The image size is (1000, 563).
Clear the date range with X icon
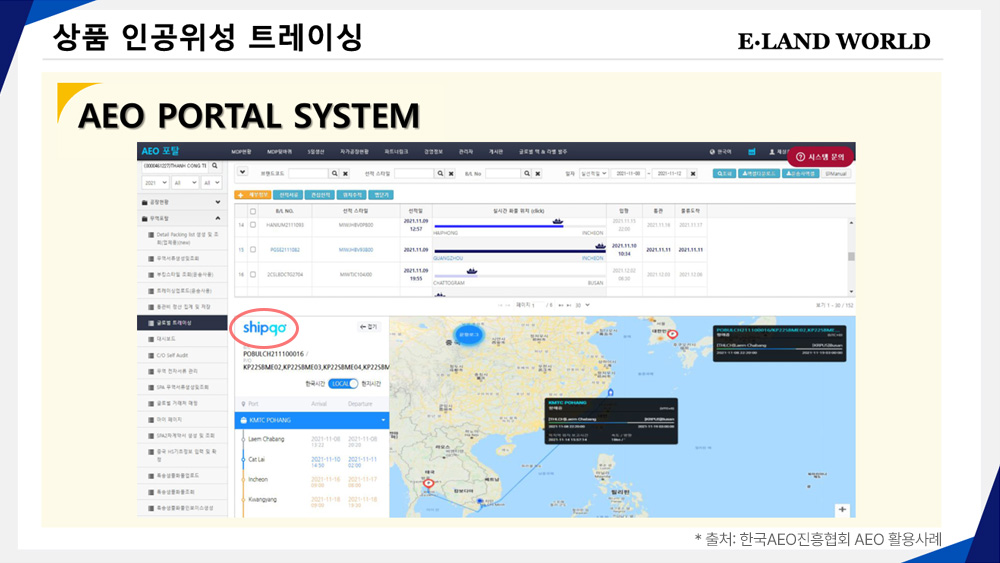pyautogui.click(x=693, y=173)
